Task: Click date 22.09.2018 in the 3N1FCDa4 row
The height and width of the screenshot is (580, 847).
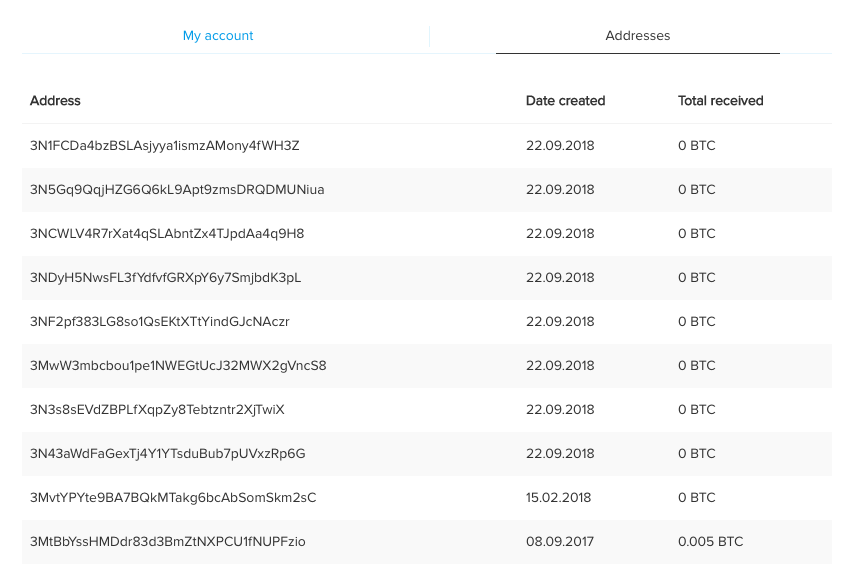Action: click(560, 146)
